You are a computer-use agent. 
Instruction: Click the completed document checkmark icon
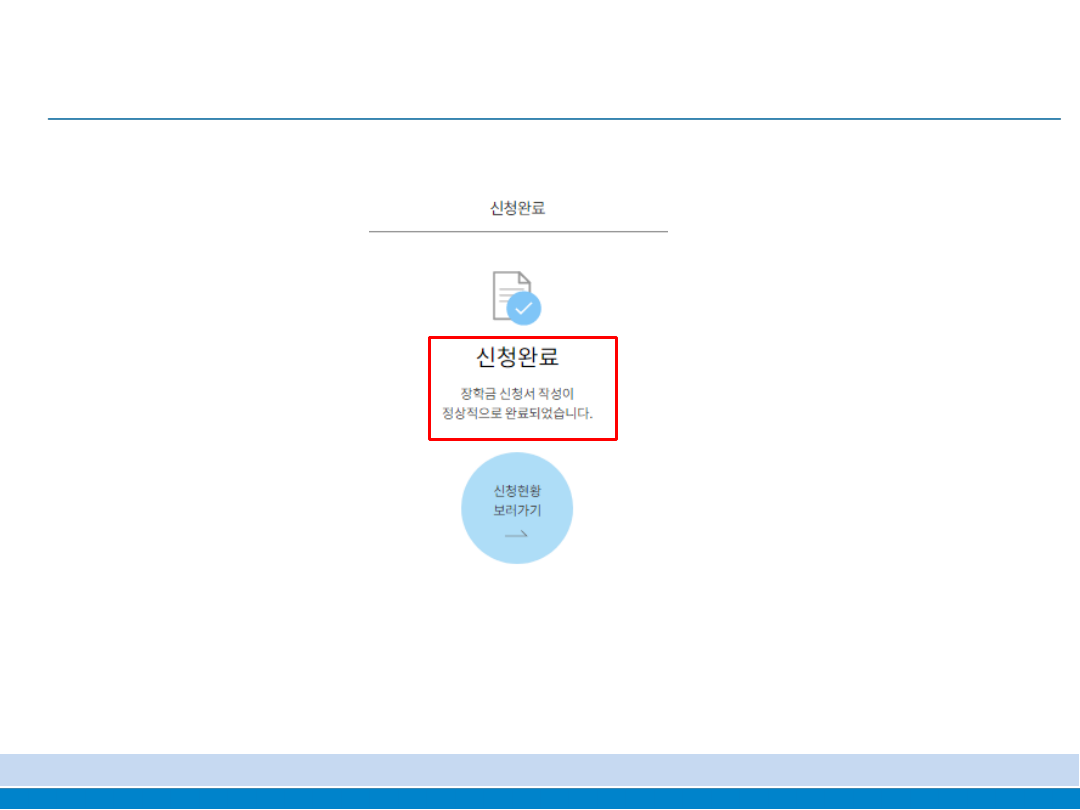(x=517, y=298)
